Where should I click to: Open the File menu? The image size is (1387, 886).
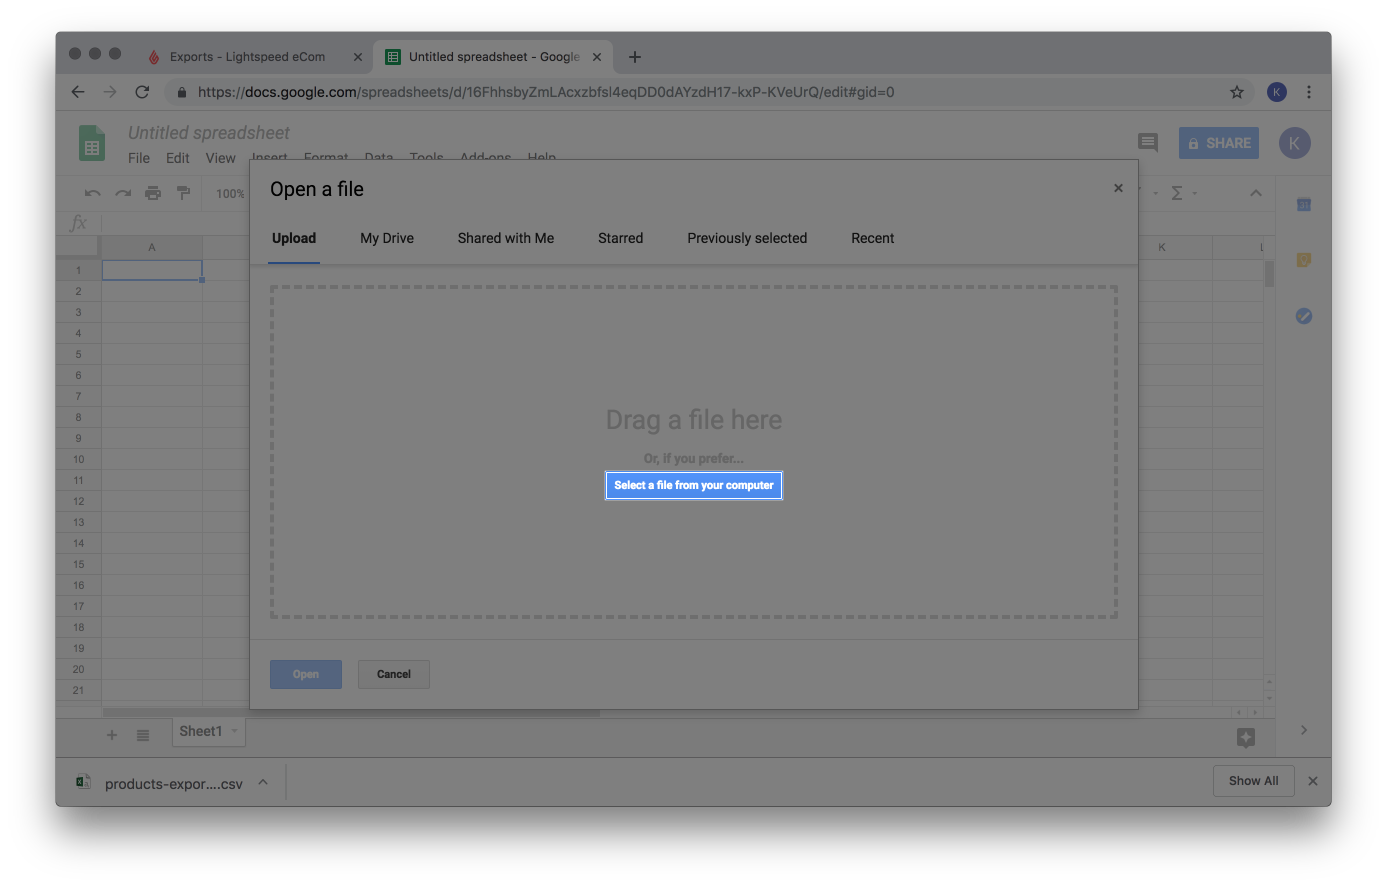click(x=139, y=158)
